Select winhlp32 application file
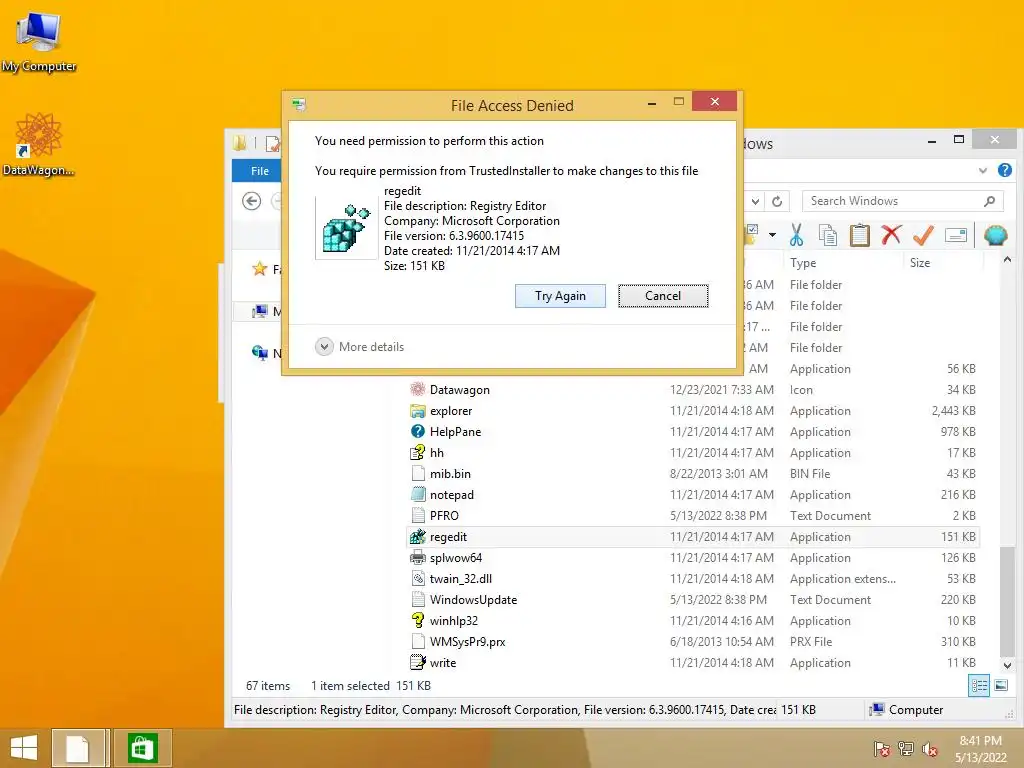The width and height of the screenshot is (1024, 768). 453,620
